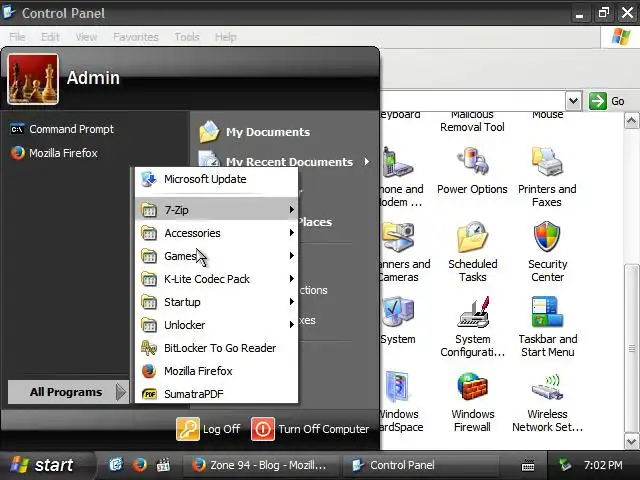The image size is (640, 480).
Task: Open the K-Lite Codec Pack folder
Action: click(216, 279)
